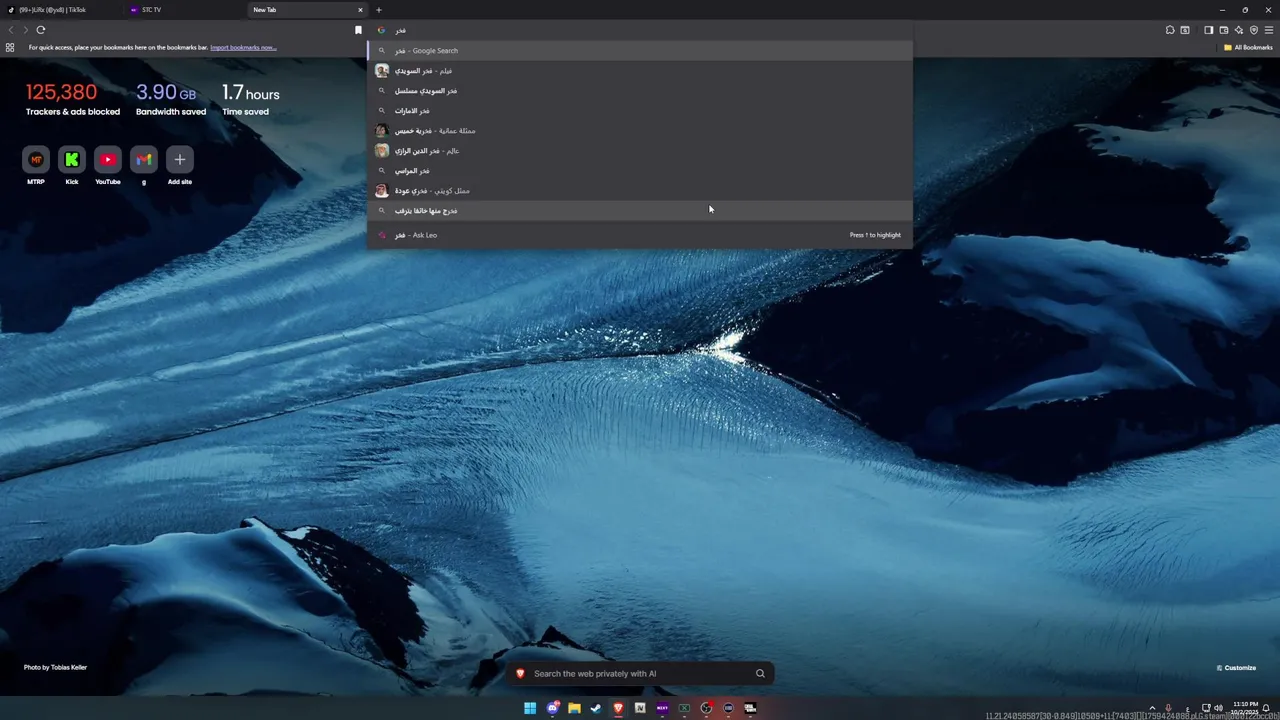Switch to the STC TV tab
The height and width of the screenshot is (720, 1280).
click(185, 10)
